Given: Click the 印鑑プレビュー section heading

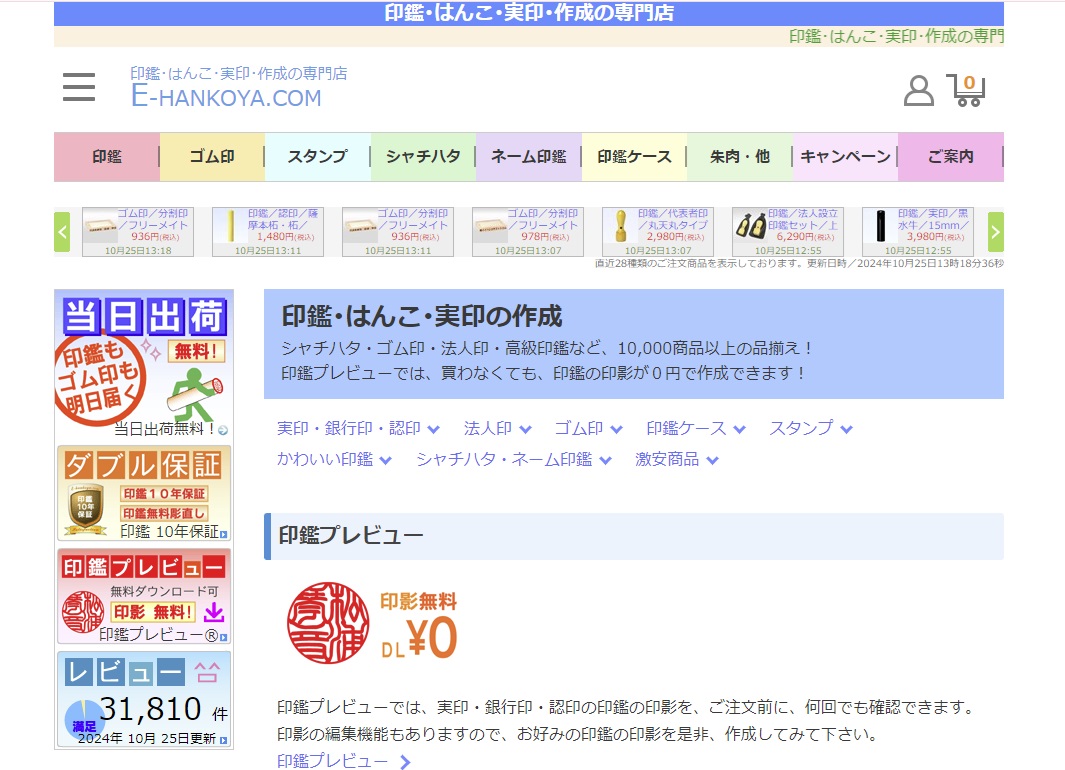Looking at the screenshot, I should point(351,536).
